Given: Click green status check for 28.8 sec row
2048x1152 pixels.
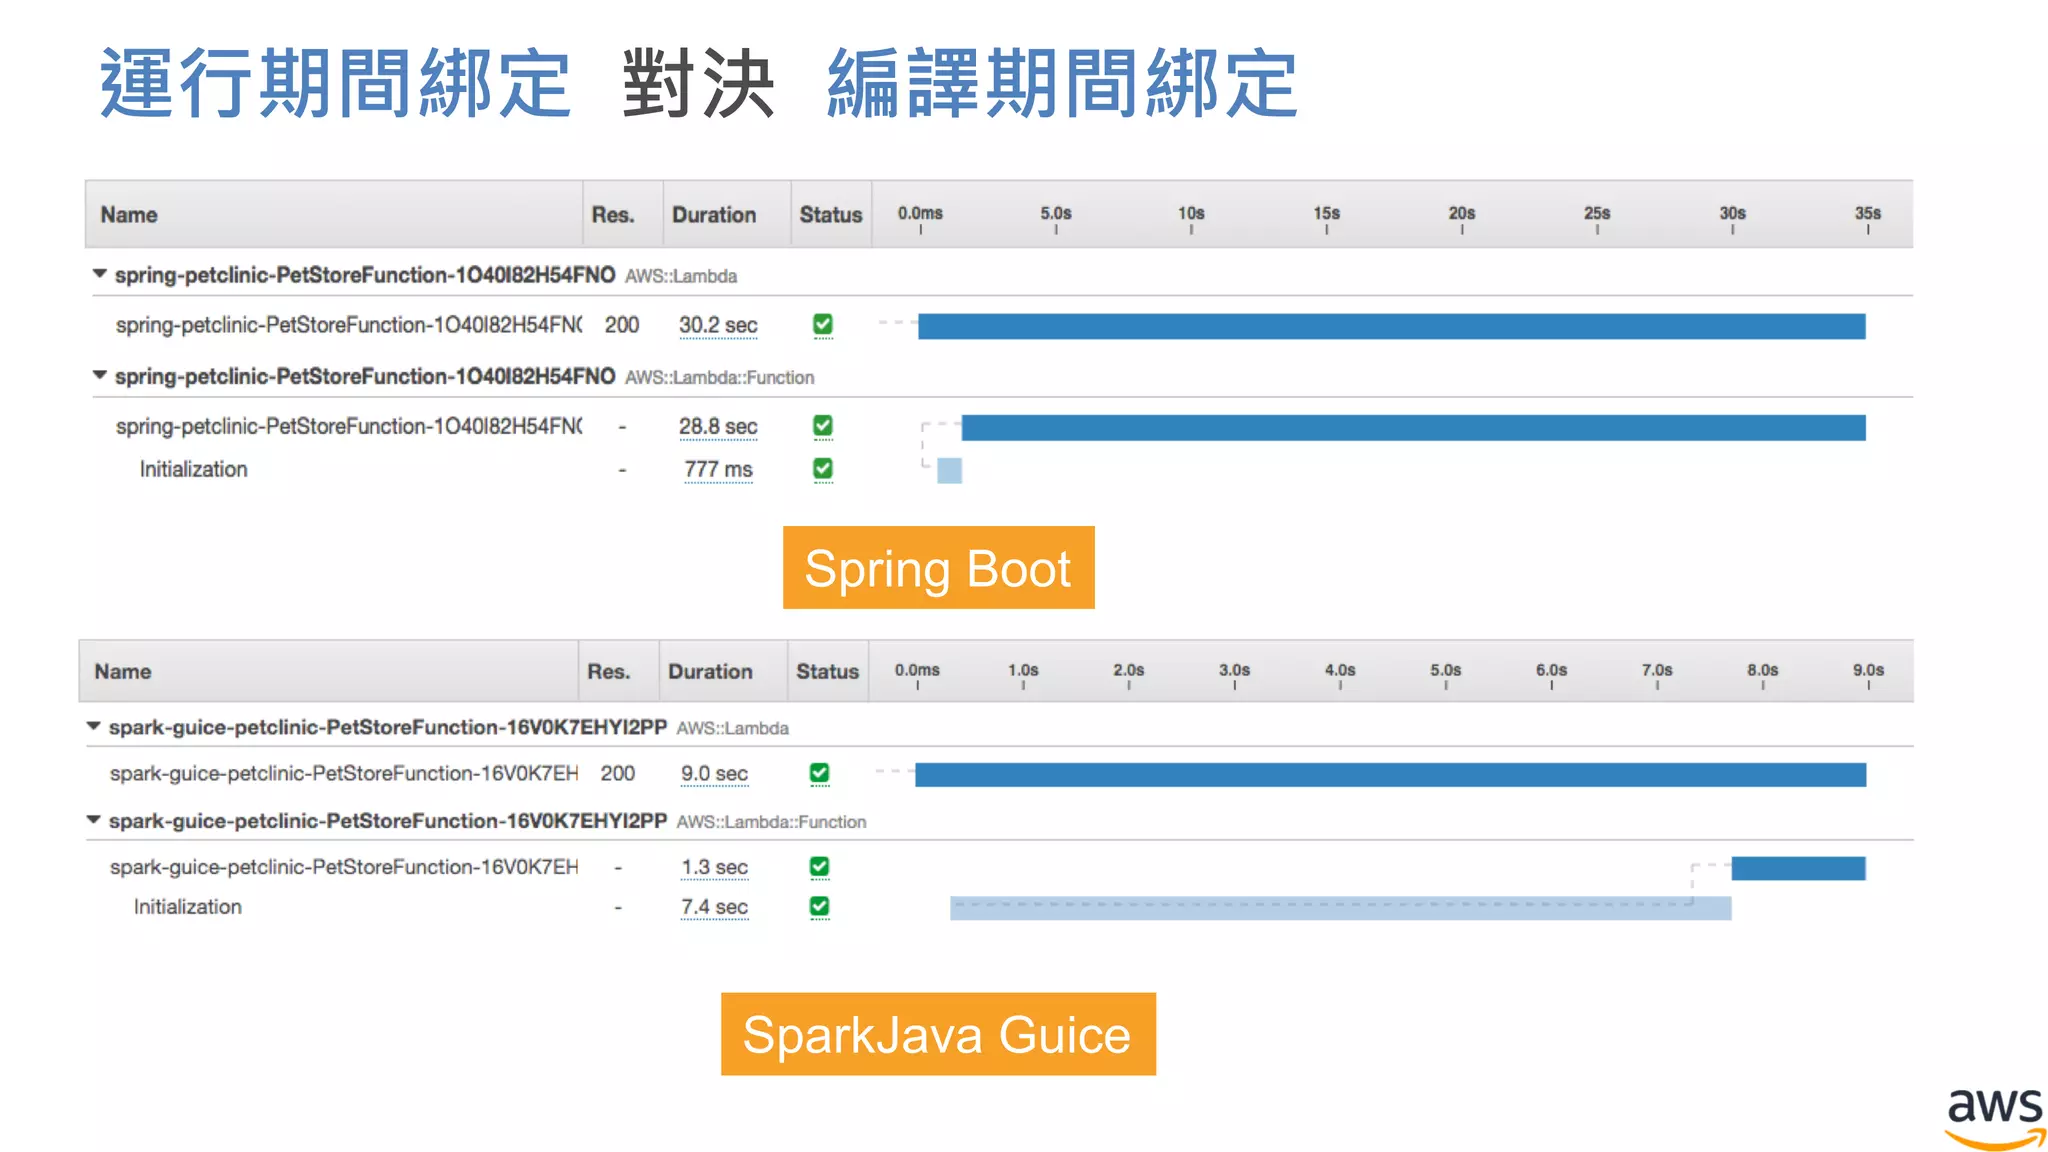Looking at the screenshot, I should pos(823,426).
